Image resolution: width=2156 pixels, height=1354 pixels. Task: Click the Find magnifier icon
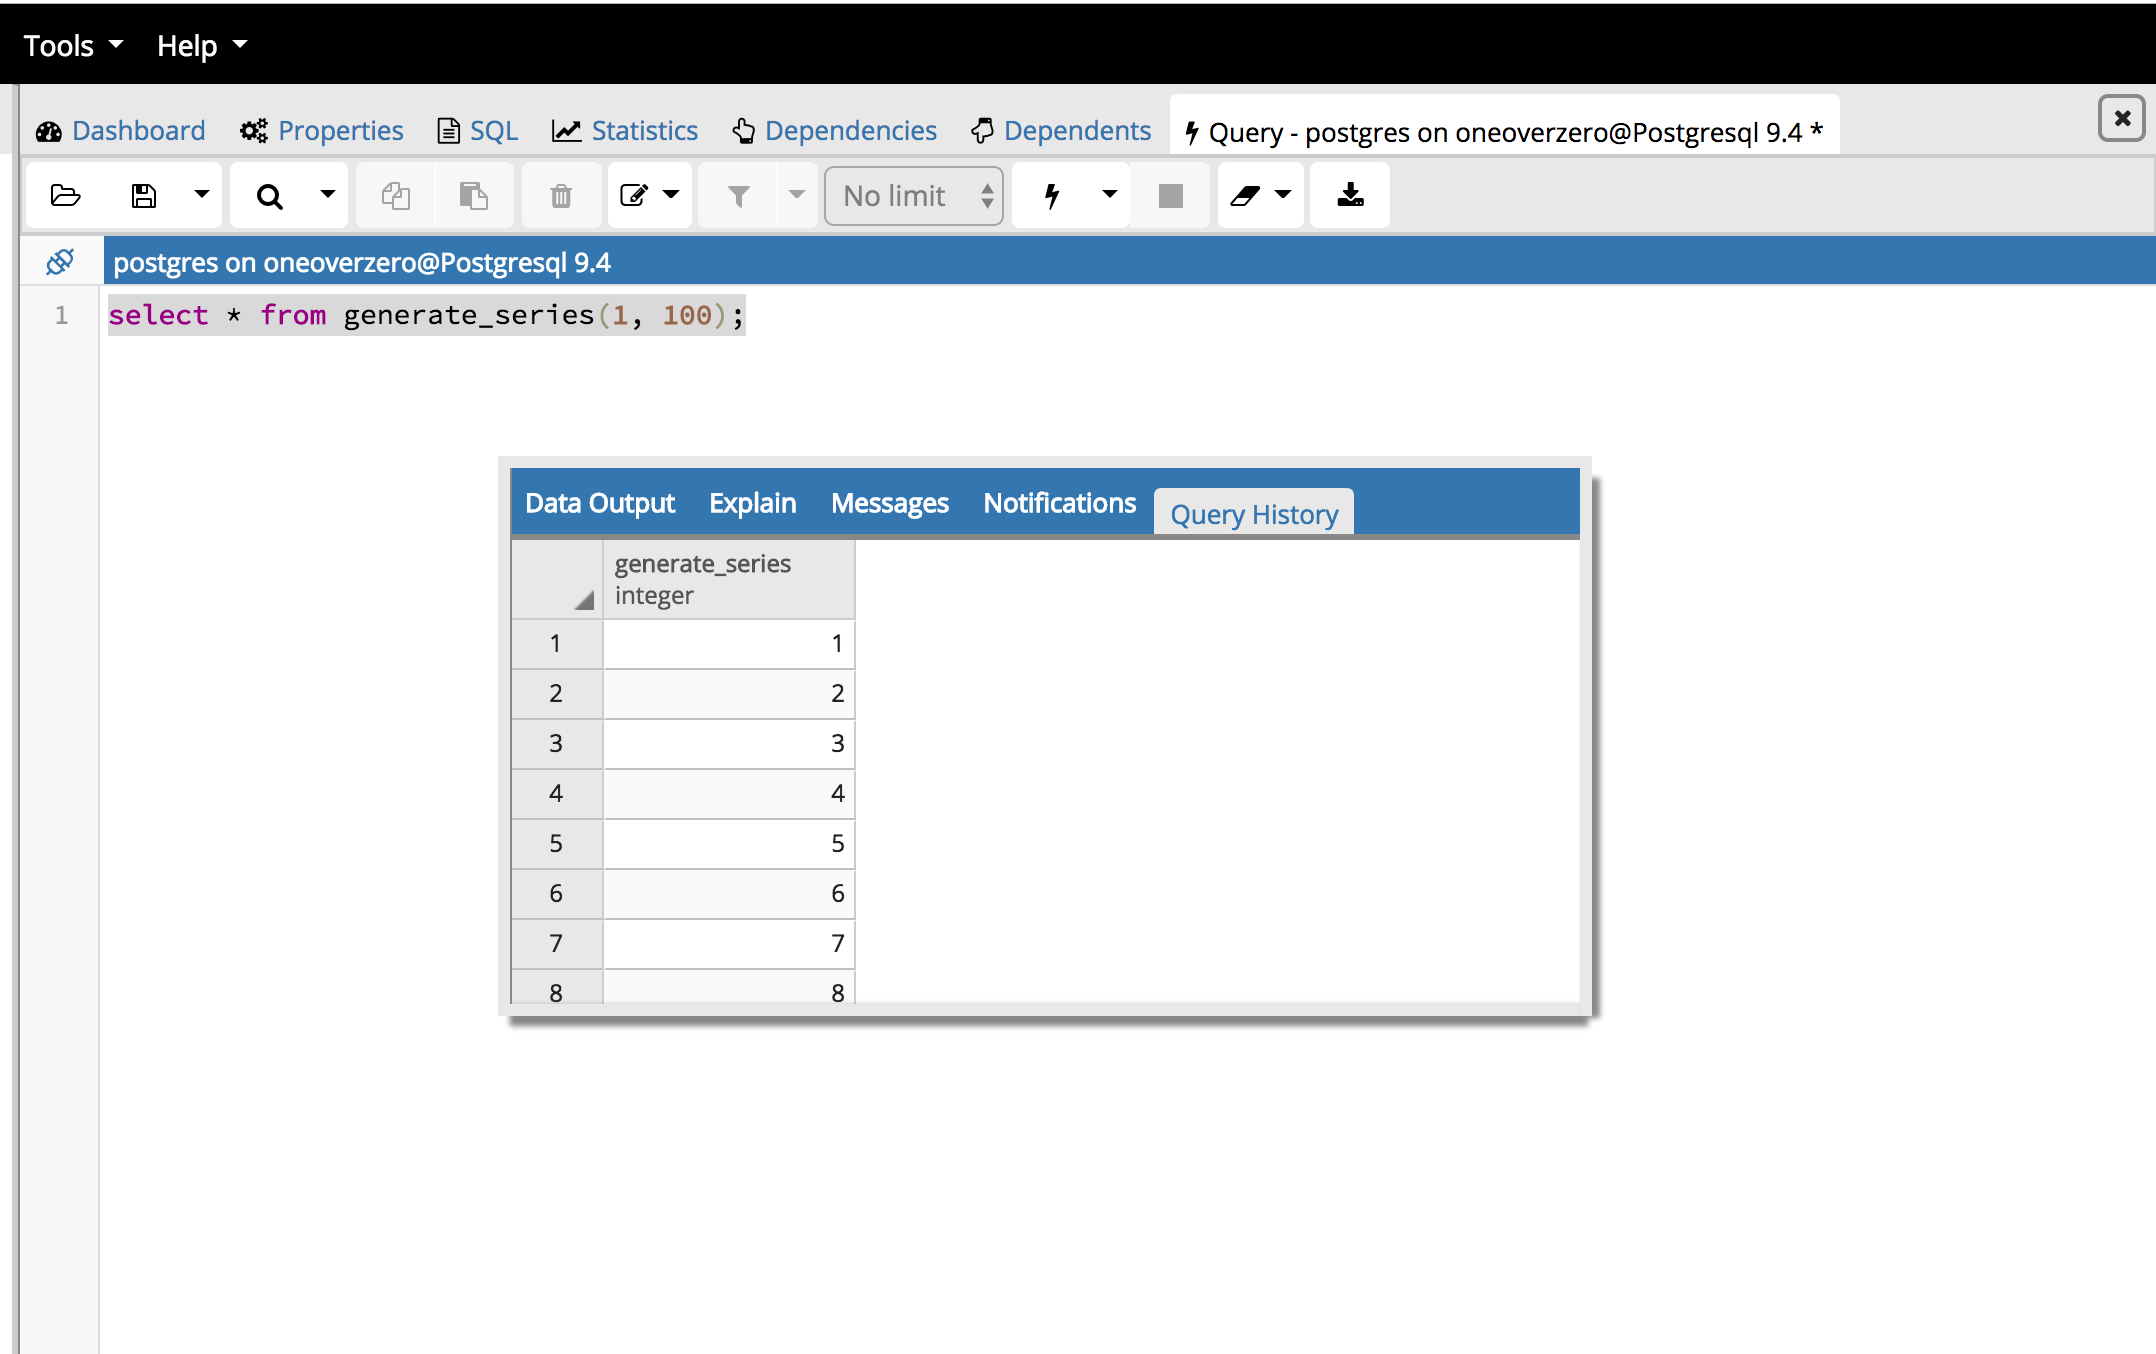point(269,195)
